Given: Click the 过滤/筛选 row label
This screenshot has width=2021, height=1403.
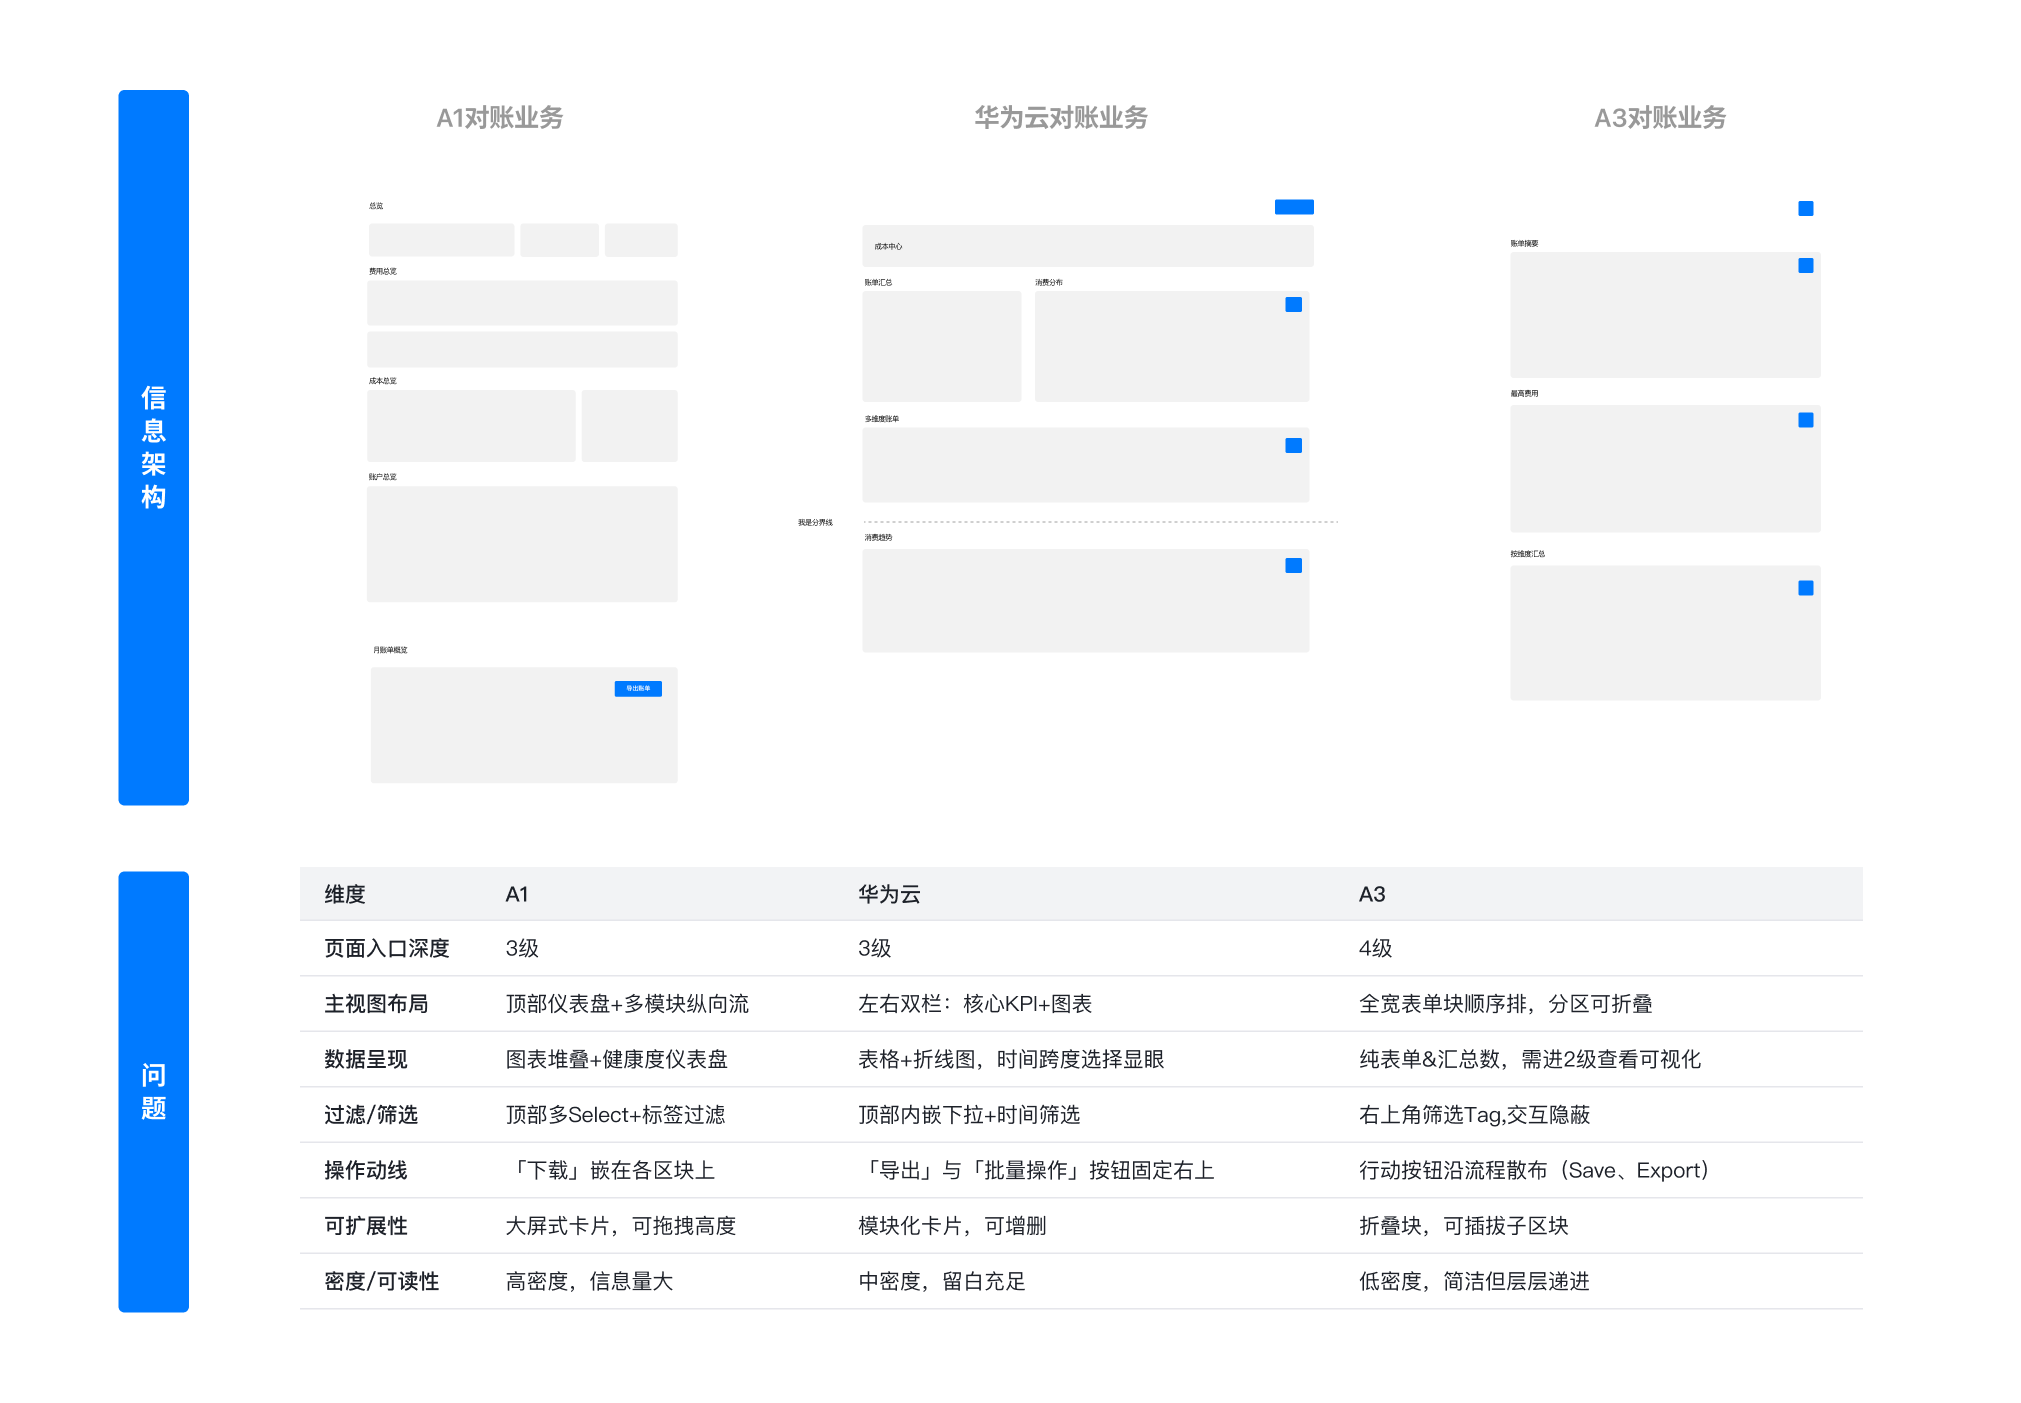Looking at the screenshot, I should (x=371, y=1114).
